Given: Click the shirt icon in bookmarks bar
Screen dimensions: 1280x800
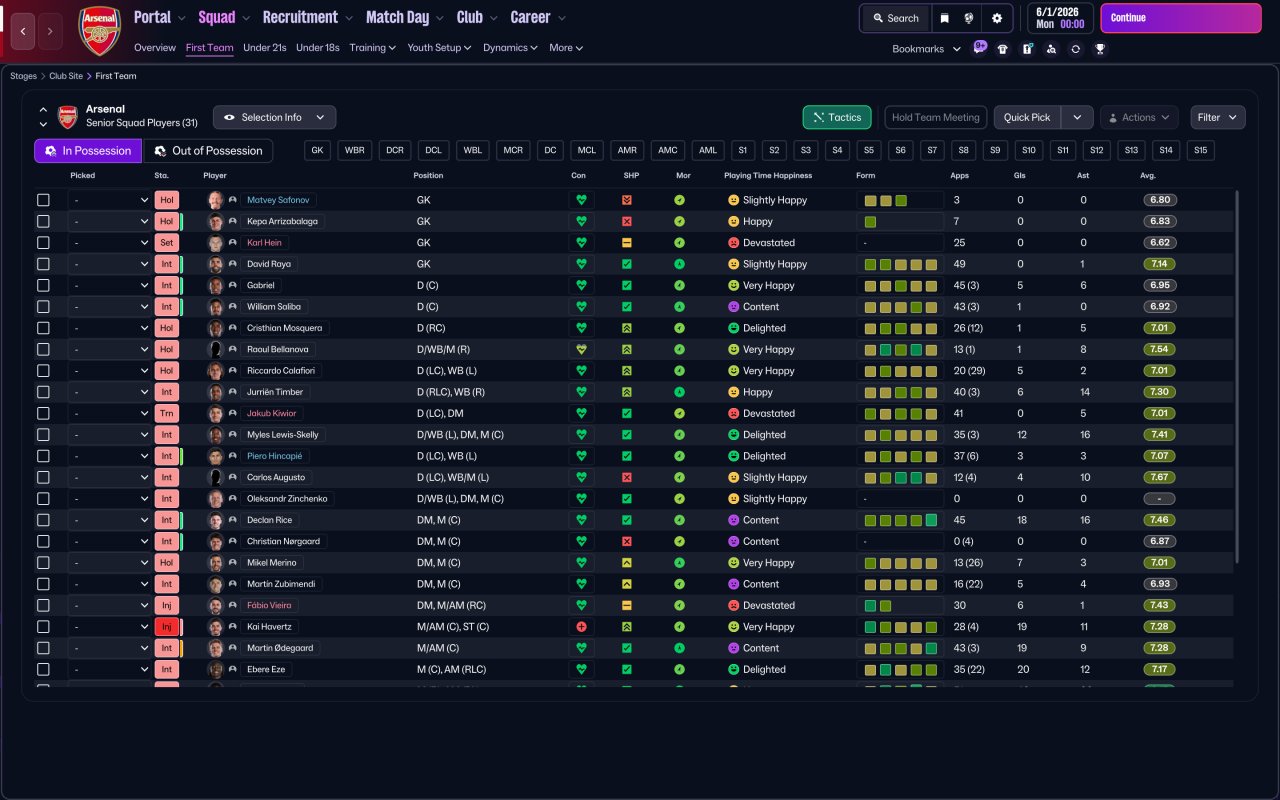Looking at the screenshot, I should click(1003, 49).
